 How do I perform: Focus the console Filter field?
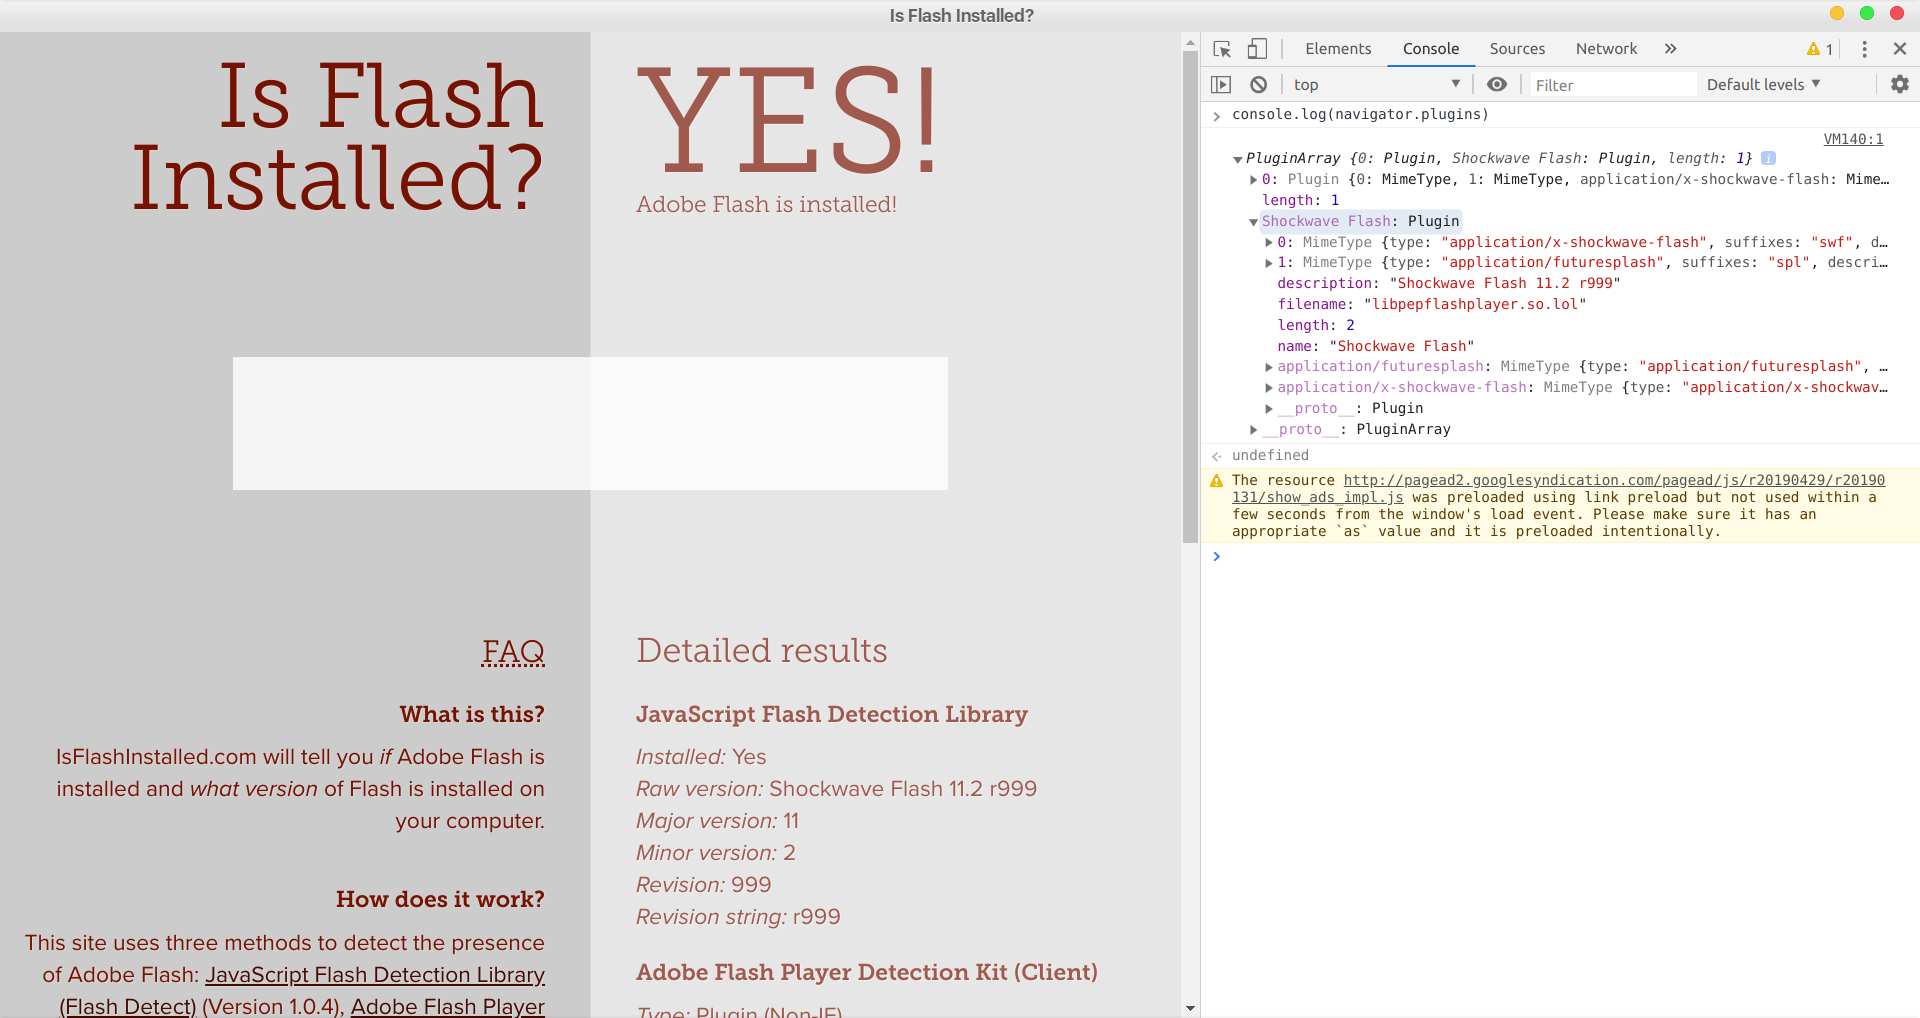[x=1614, y=85]
